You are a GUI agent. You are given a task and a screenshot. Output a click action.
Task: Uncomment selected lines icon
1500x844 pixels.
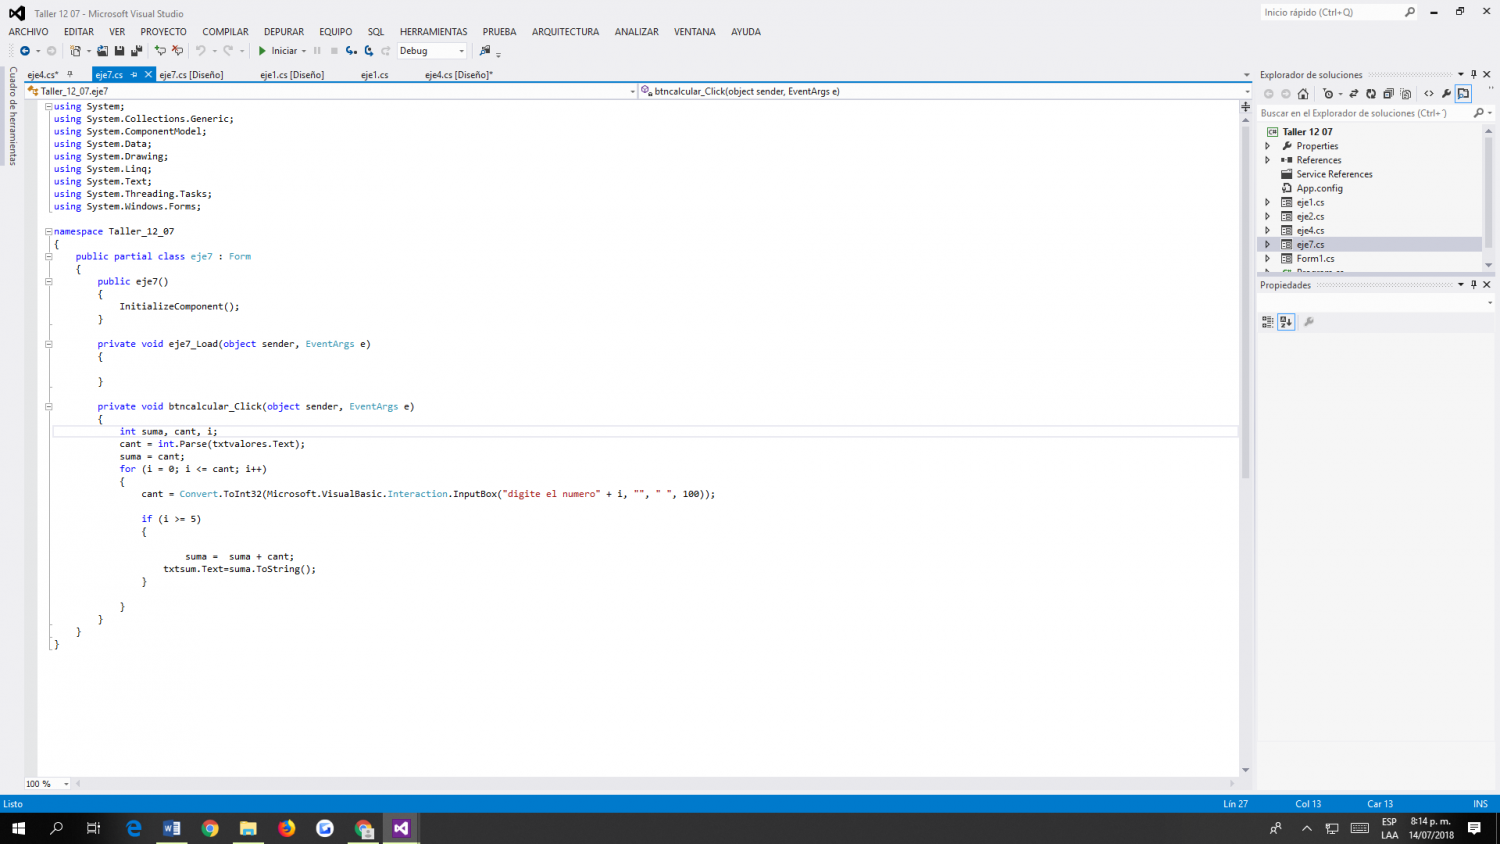coord(177,51)
